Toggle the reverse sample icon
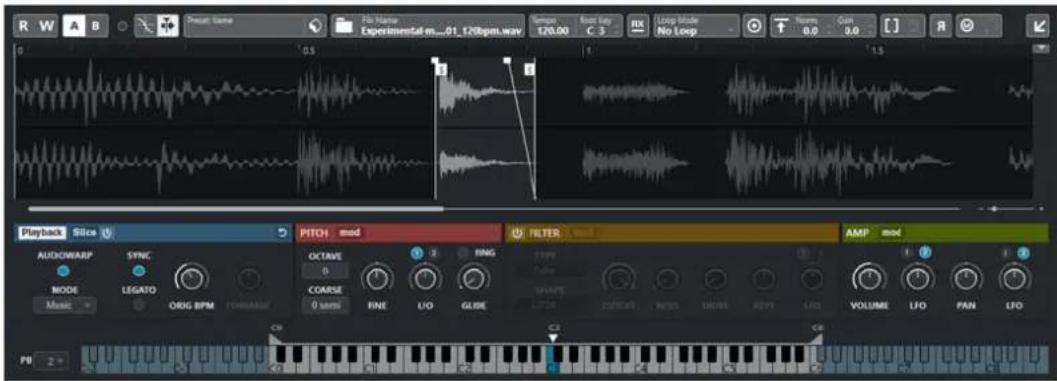1057x381 pixels. point(940,26)
